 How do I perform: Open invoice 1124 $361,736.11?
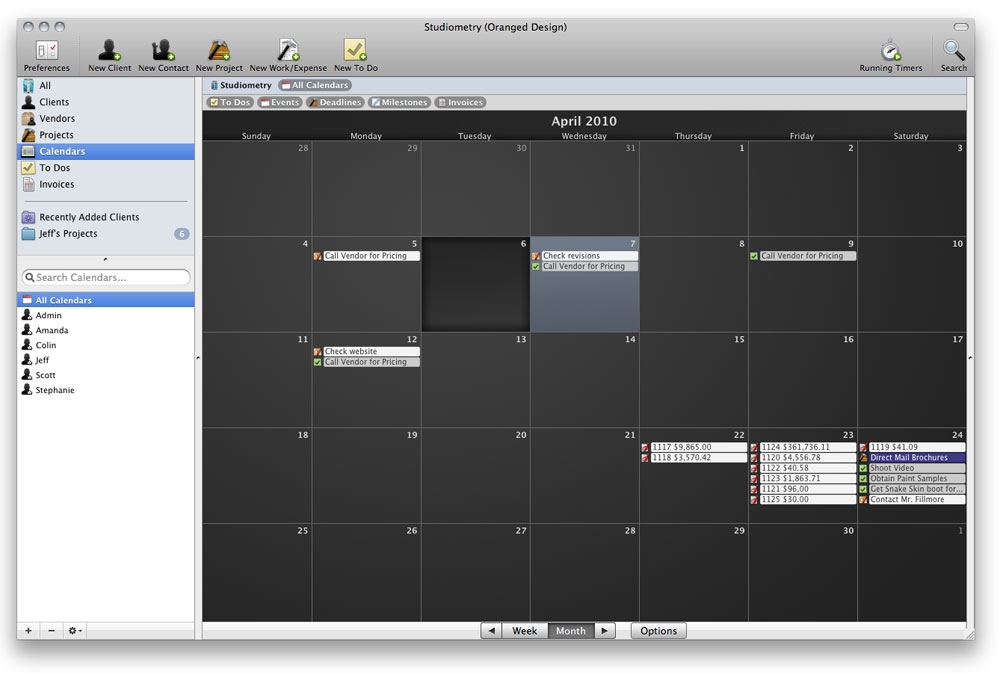[x=807, y=447]
